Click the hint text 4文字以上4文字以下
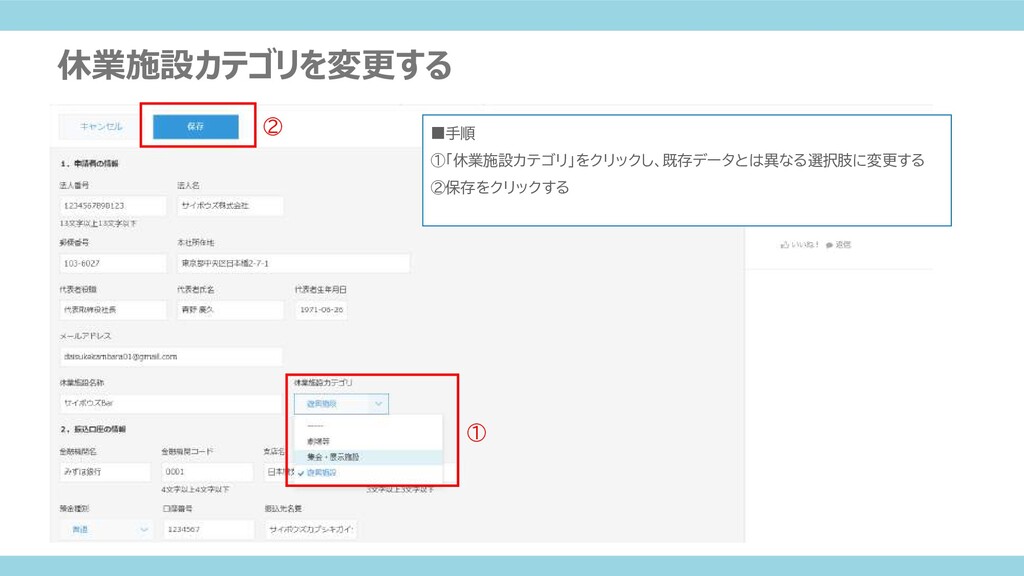1024x576 pixels. [x=195, y=489]
